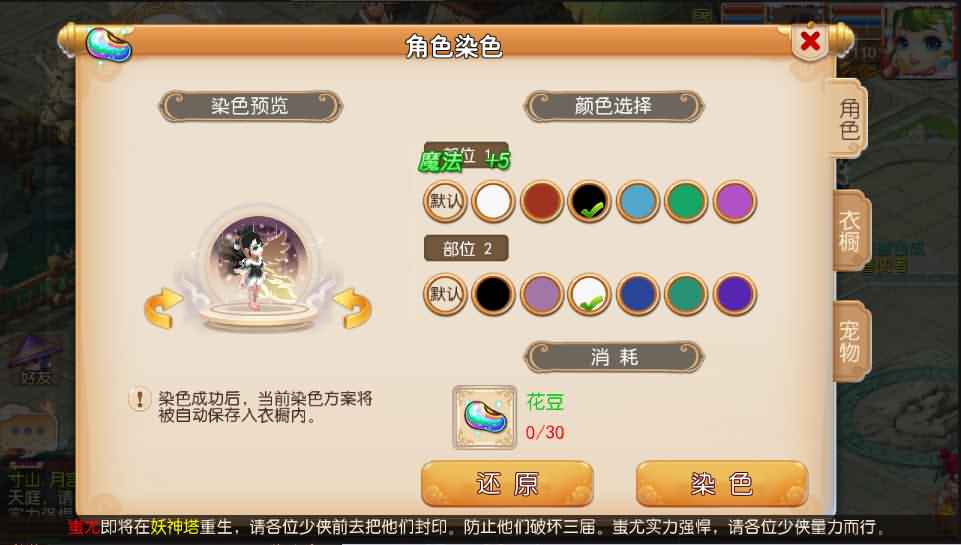Screen dimensions: 961x545
Task: Click the exclamation info icon beside the hint
Action: point(139,400)
